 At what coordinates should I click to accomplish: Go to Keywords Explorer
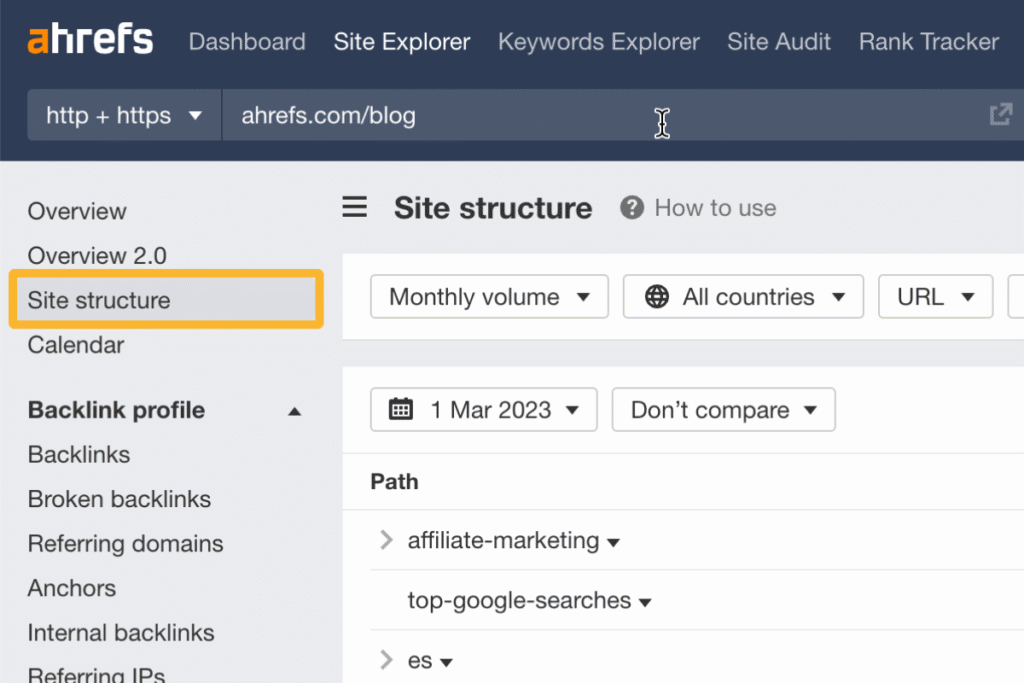click(x=598, y=42)
